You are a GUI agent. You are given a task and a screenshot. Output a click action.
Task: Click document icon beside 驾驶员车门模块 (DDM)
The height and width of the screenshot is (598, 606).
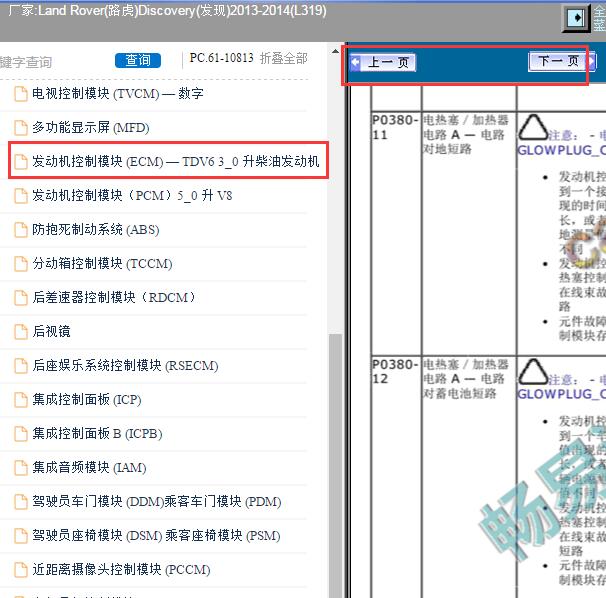[20, 502]
